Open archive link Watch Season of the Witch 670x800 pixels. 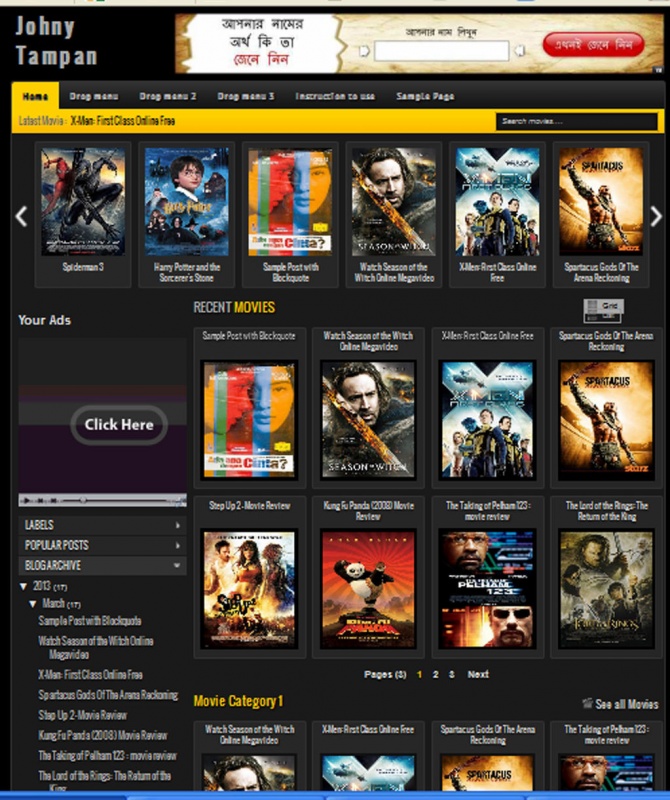95,647
